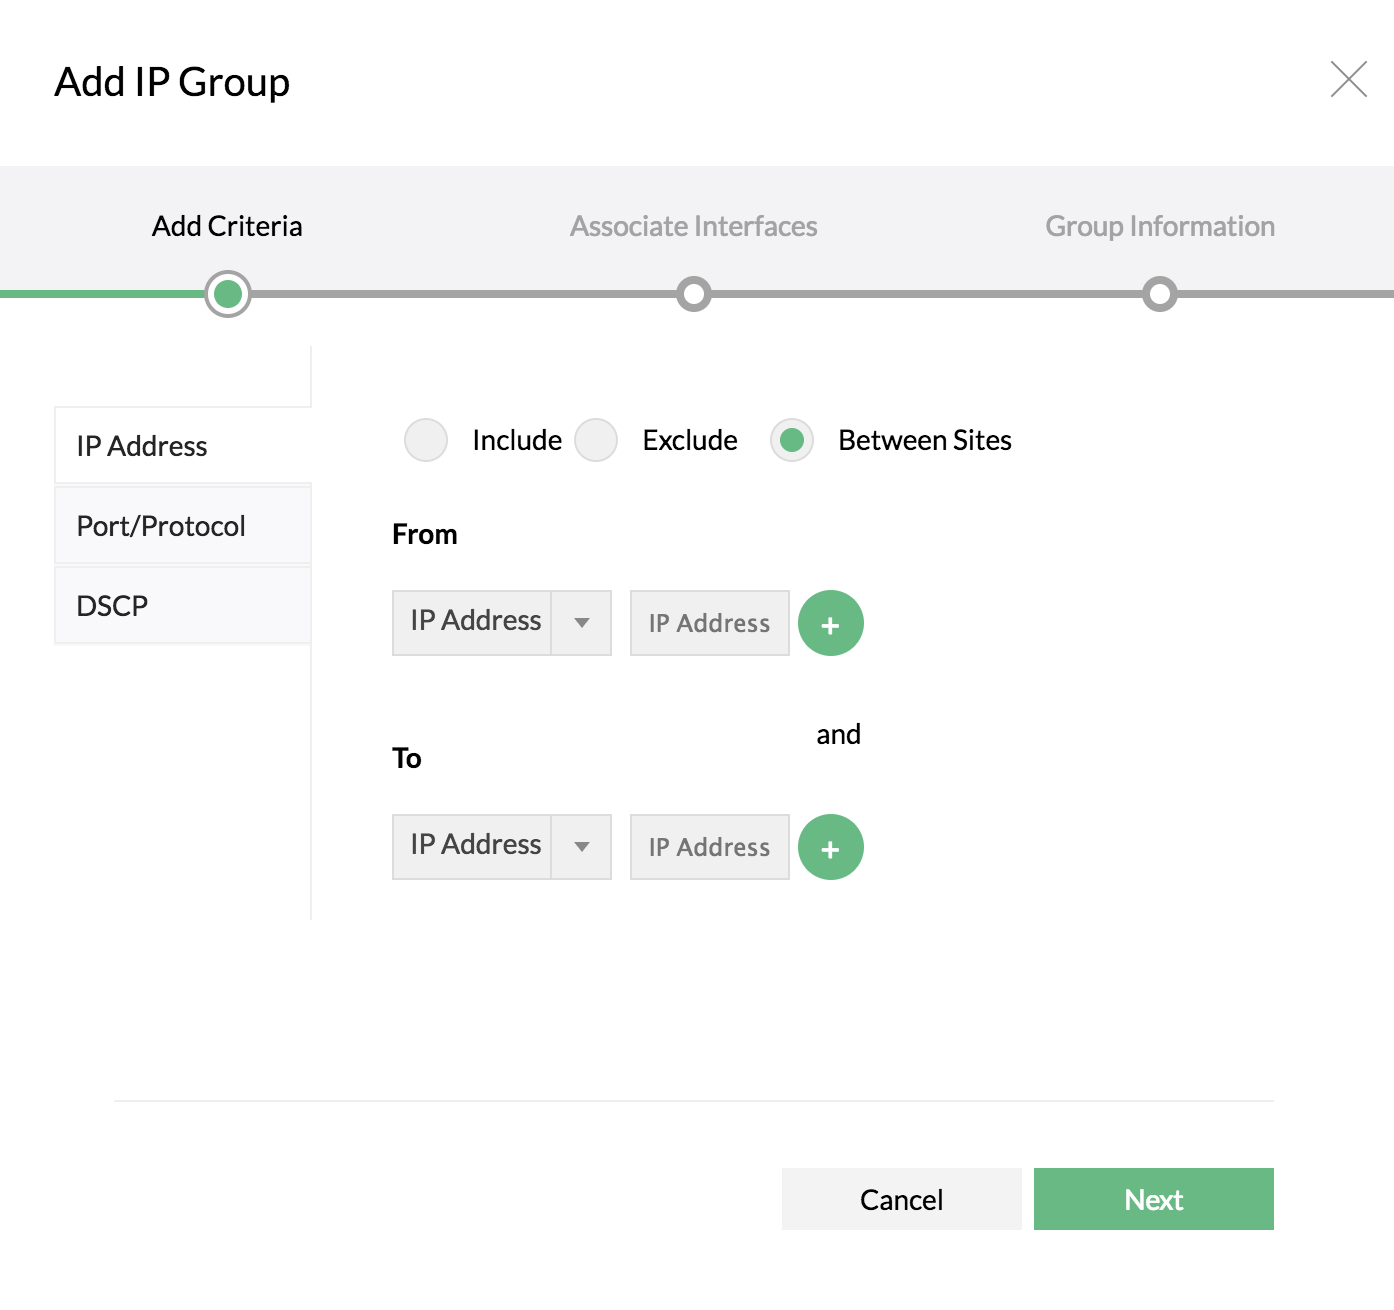Click the Group Information step circle
This screenshot has width=1394, height=1310.
coord(1160,294)
